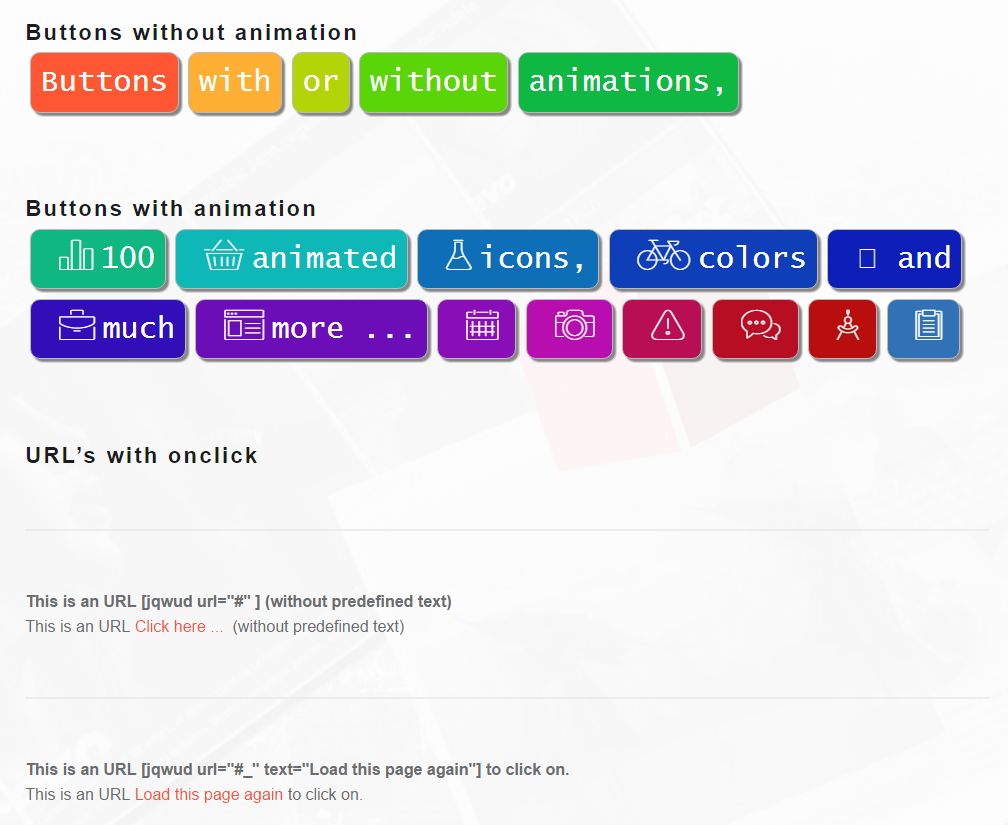
Task: Click the browser window "more ..." button
Action: click(x=311, y=329)
